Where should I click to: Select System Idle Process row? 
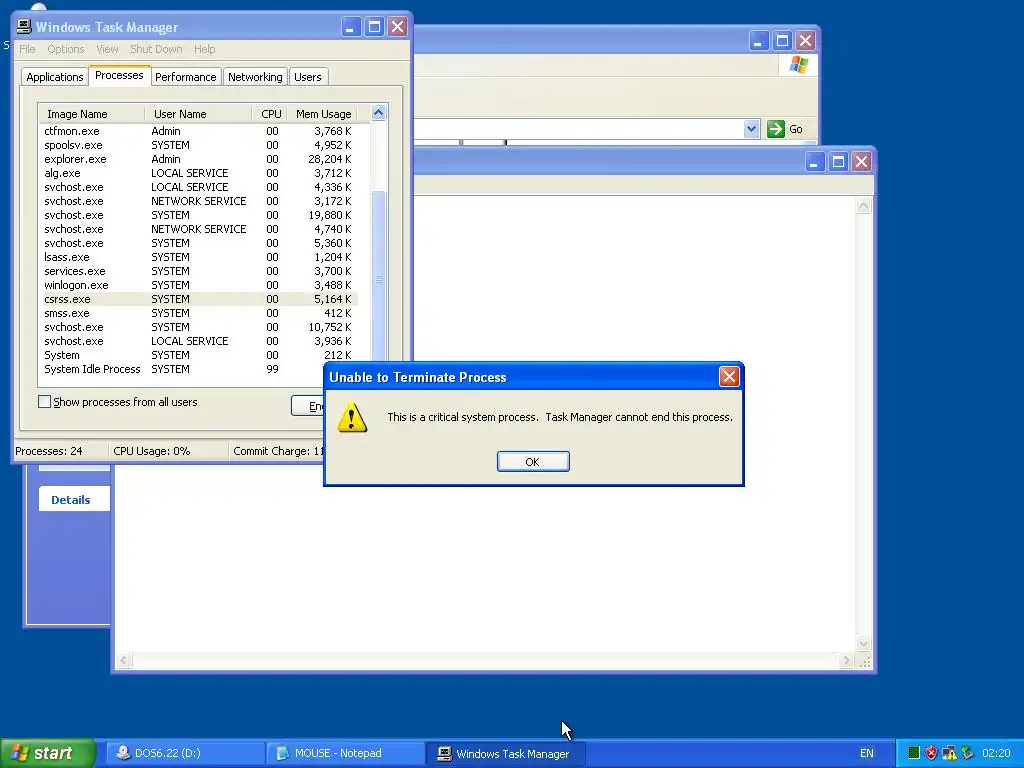(x=183, y=369)
